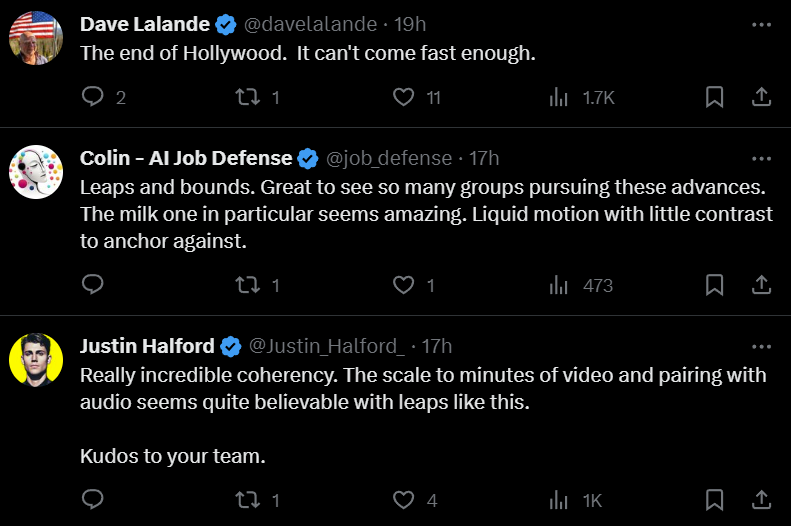Share Dave Lalande's tweet
The image size is (791, 526).
pyautogui.click(x=760, y=97)
